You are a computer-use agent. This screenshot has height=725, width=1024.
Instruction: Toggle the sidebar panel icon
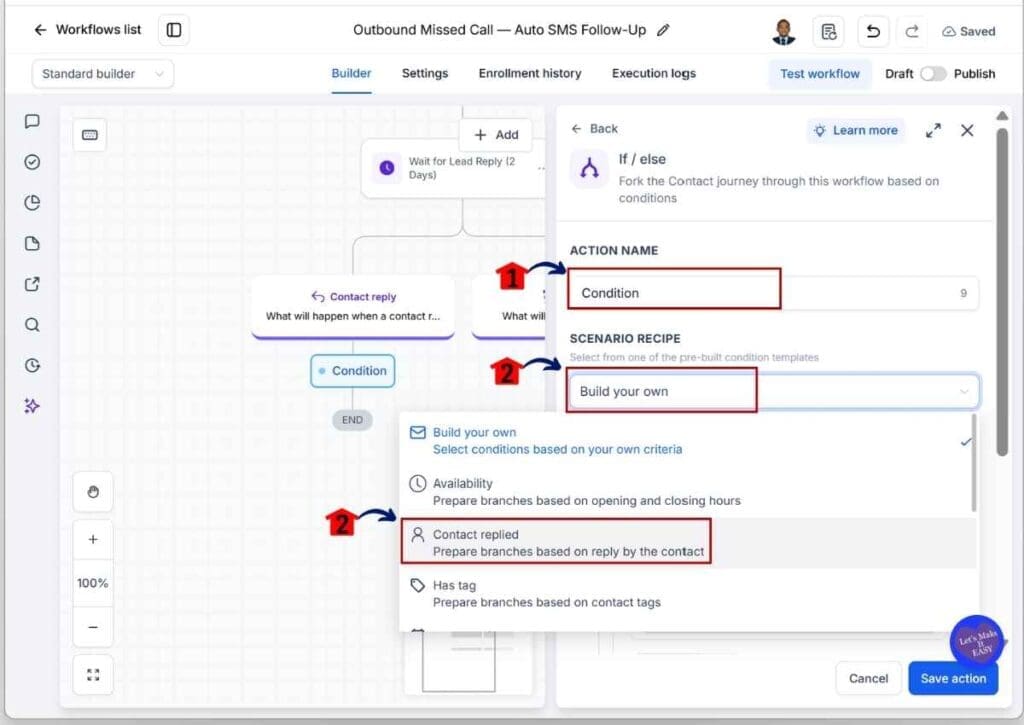(x=174, y=30)
